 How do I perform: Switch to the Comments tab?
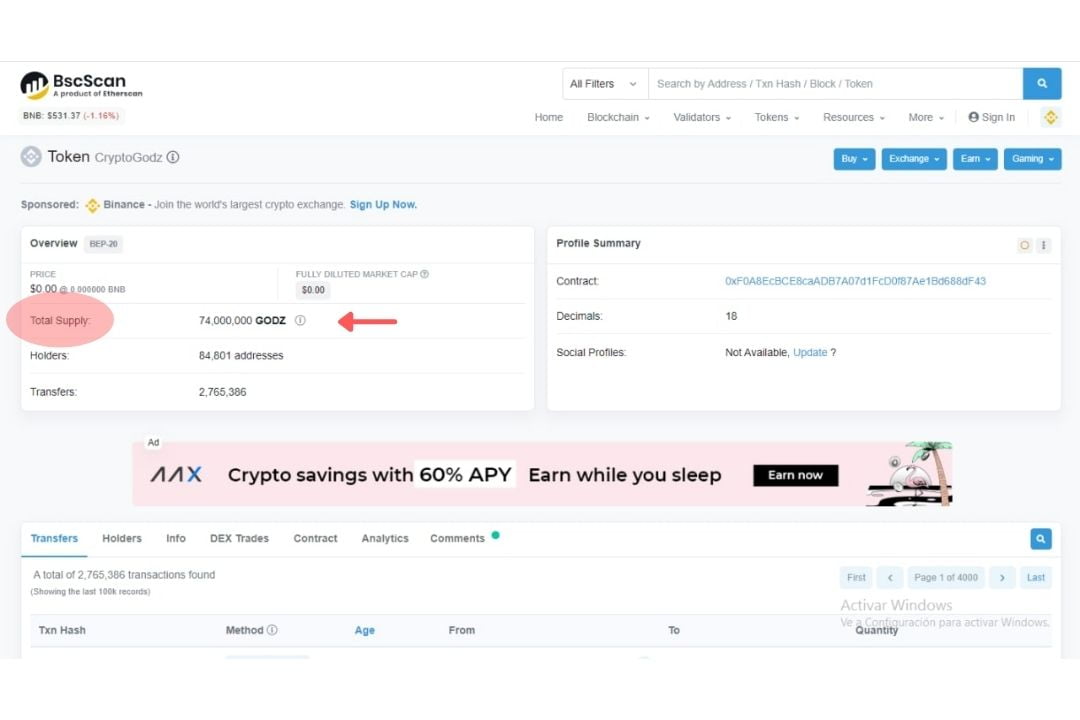[457, 539]
